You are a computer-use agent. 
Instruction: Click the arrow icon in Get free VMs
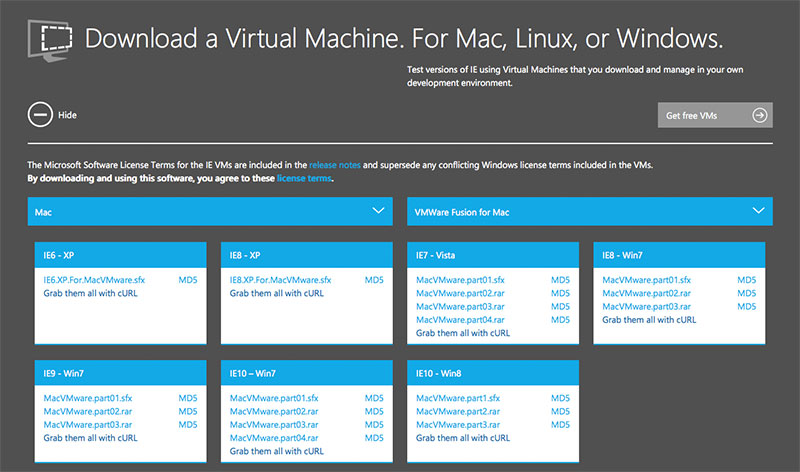[759, 115]
